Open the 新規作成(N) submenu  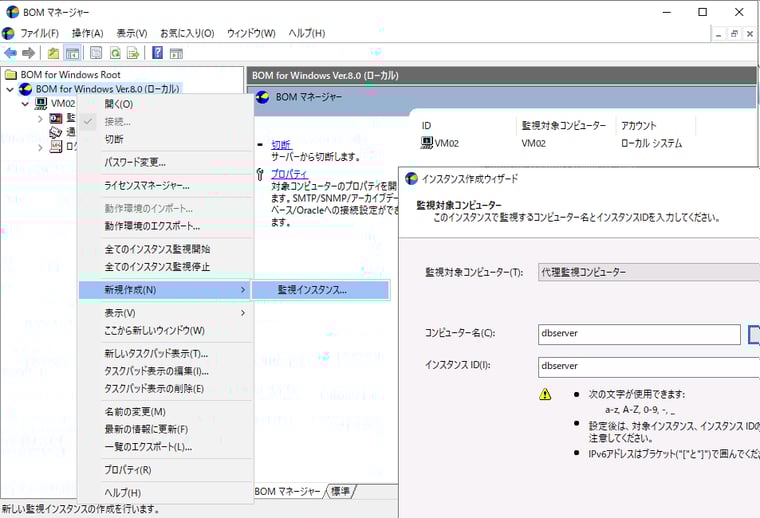[x=165, y=290]
